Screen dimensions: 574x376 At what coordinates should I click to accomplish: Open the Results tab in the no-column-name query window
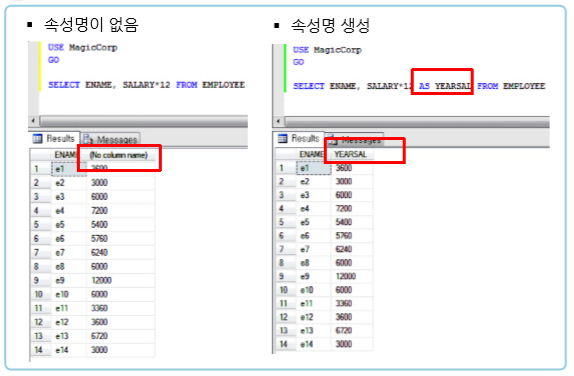coord(54,138)
